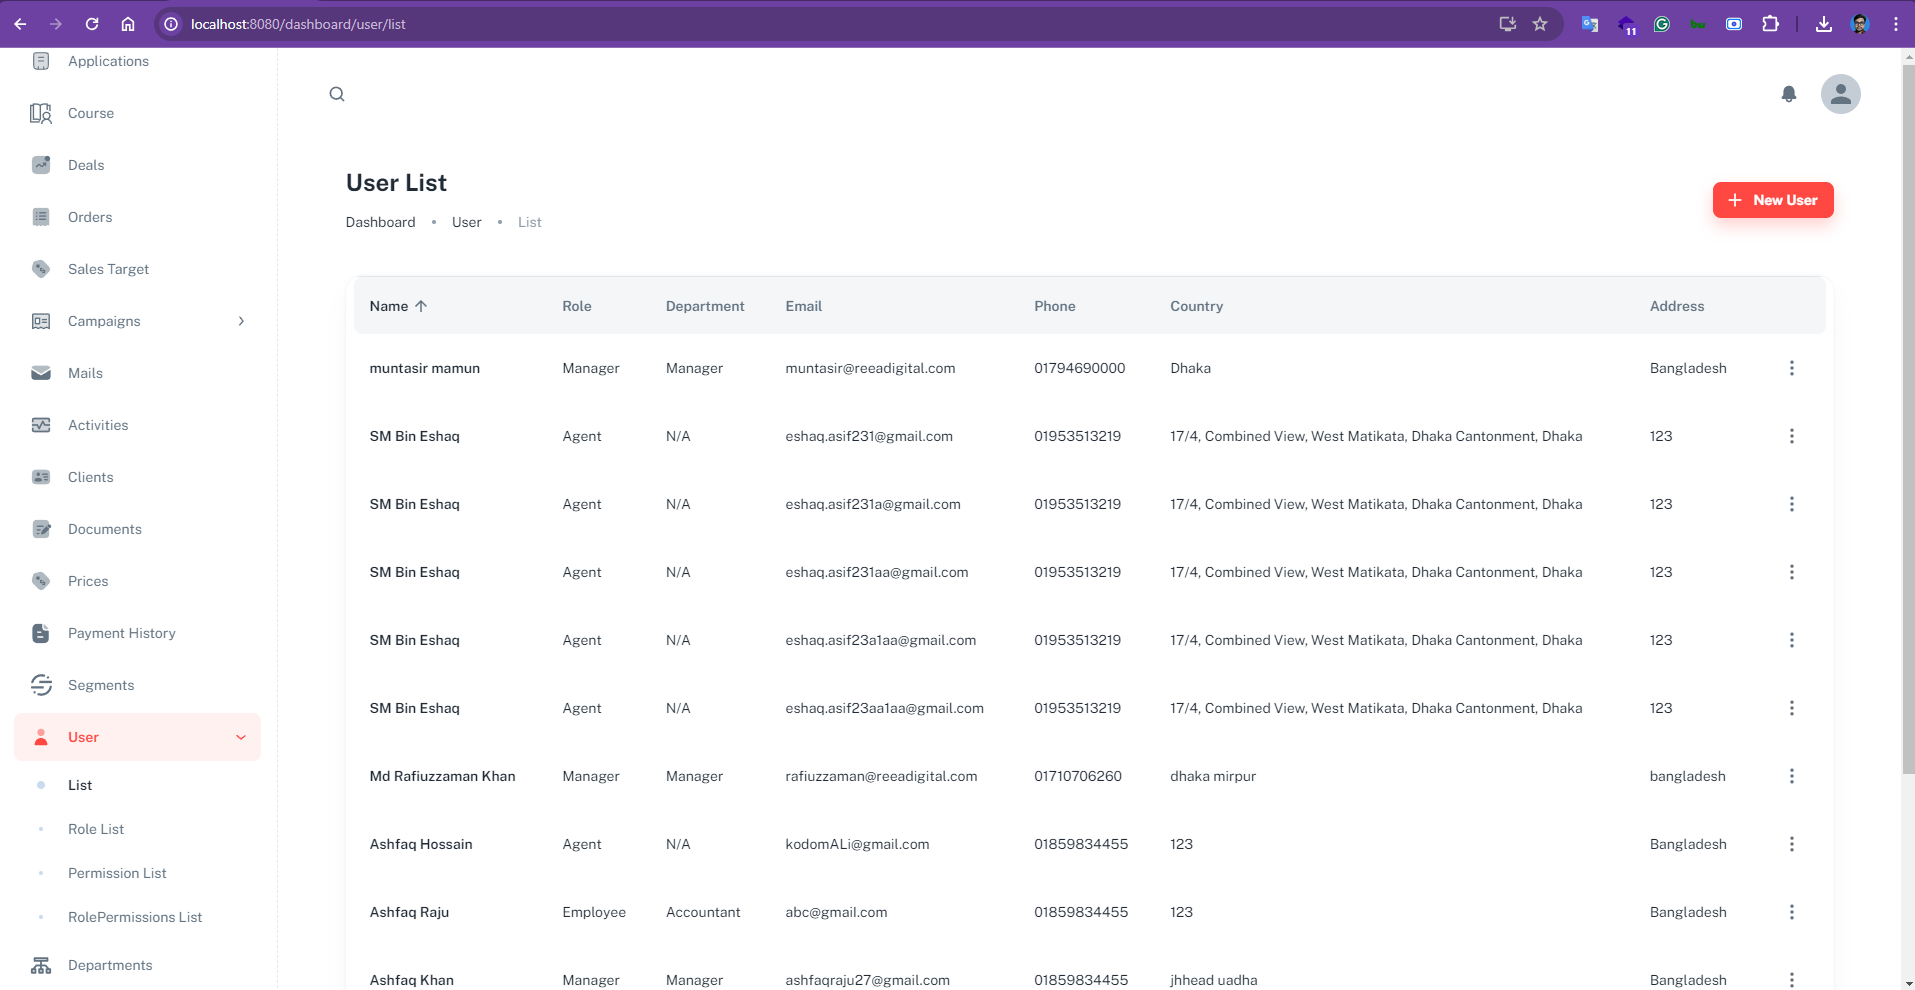Go to Permission List in sidebar
The image size is (1915, 990).
point(117,873)
